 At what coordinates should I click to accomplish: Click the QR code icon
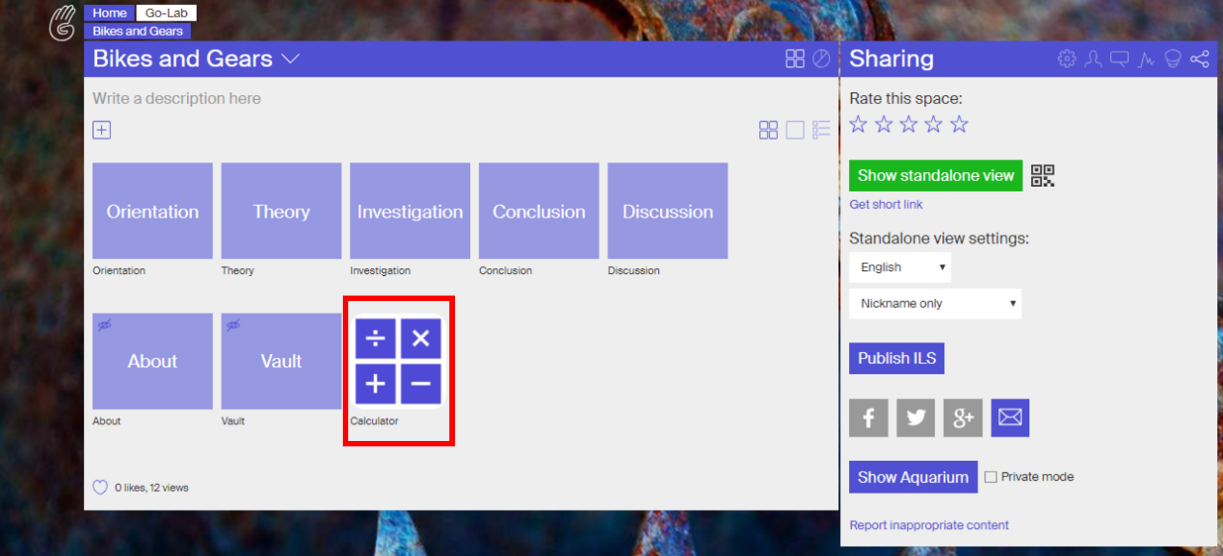1043,176
